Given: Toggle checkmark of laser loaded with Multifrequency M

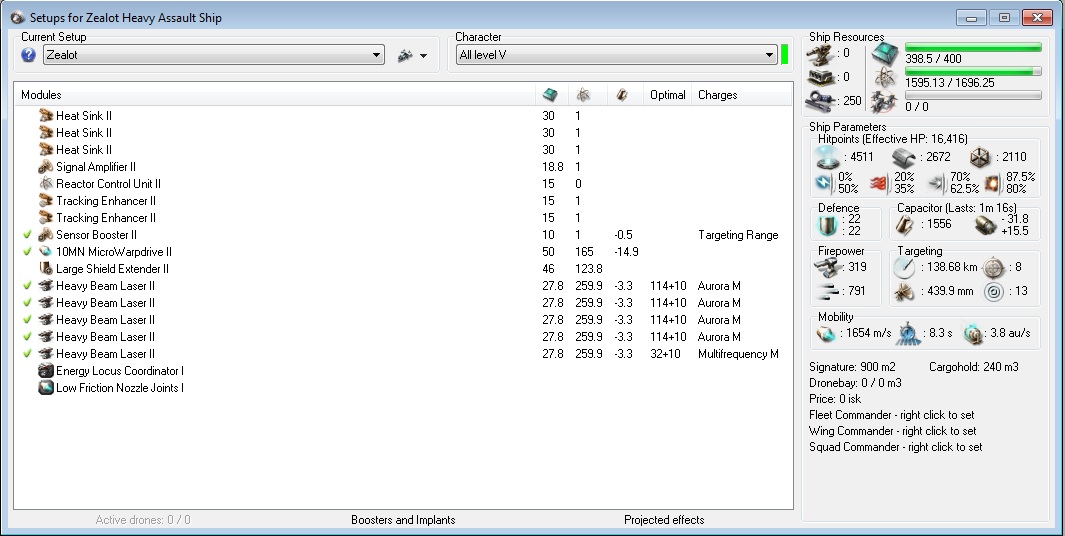Looking at the screenshot, I should click(27, 353).
